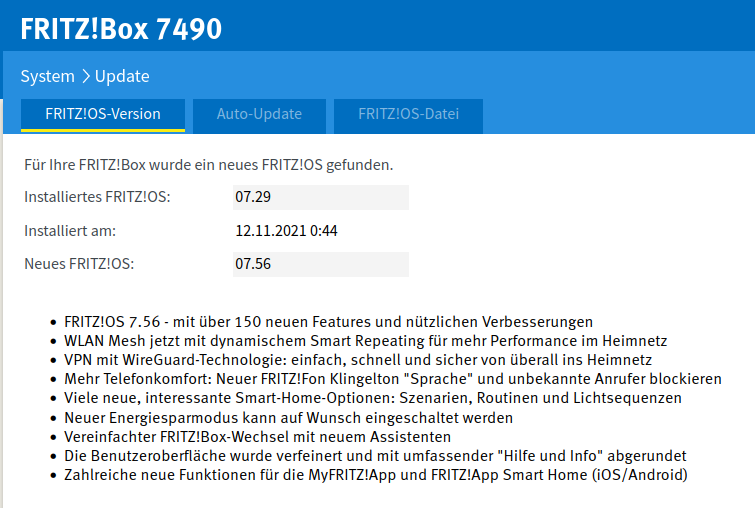Screen dimensions: 755x508
Task: Click the Neuer Energiesparmodus bullet line
Action: click(288, 417)
